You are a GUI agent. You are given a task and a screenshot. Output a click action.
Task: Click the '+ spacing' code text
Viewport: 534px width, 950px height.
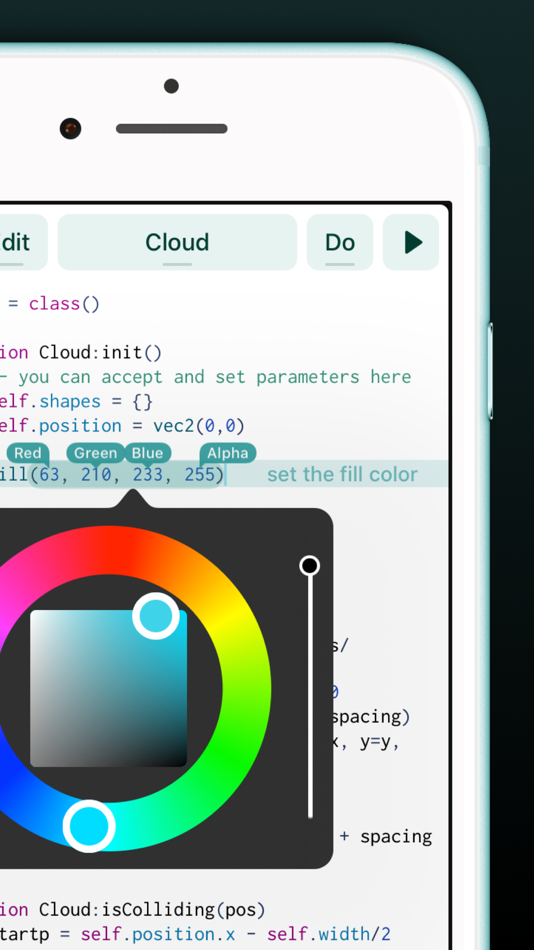click(x=385, y=837)
